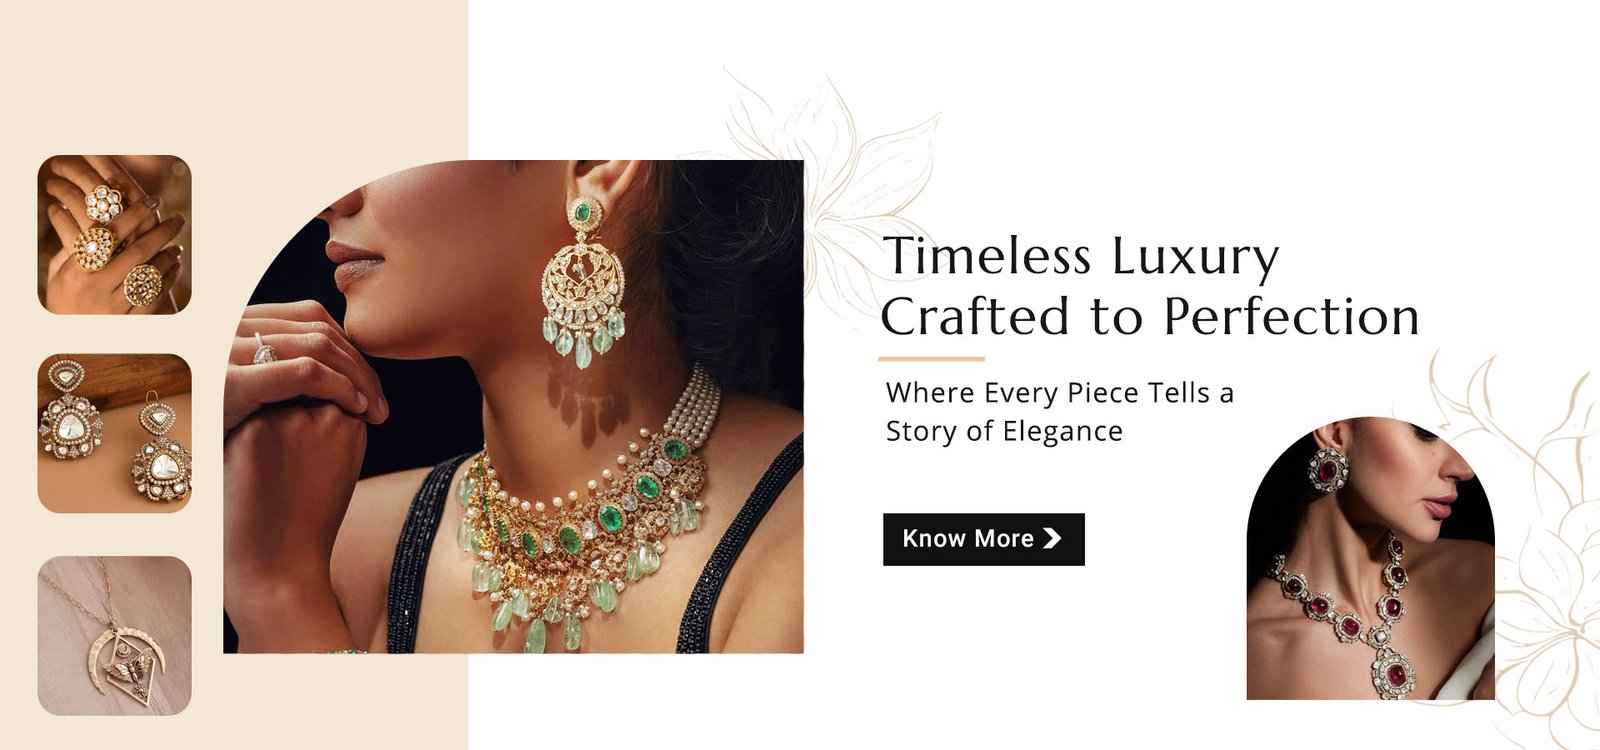
Task: Open the arched ruby necklace model image
Action: (x=1370, y=558)
